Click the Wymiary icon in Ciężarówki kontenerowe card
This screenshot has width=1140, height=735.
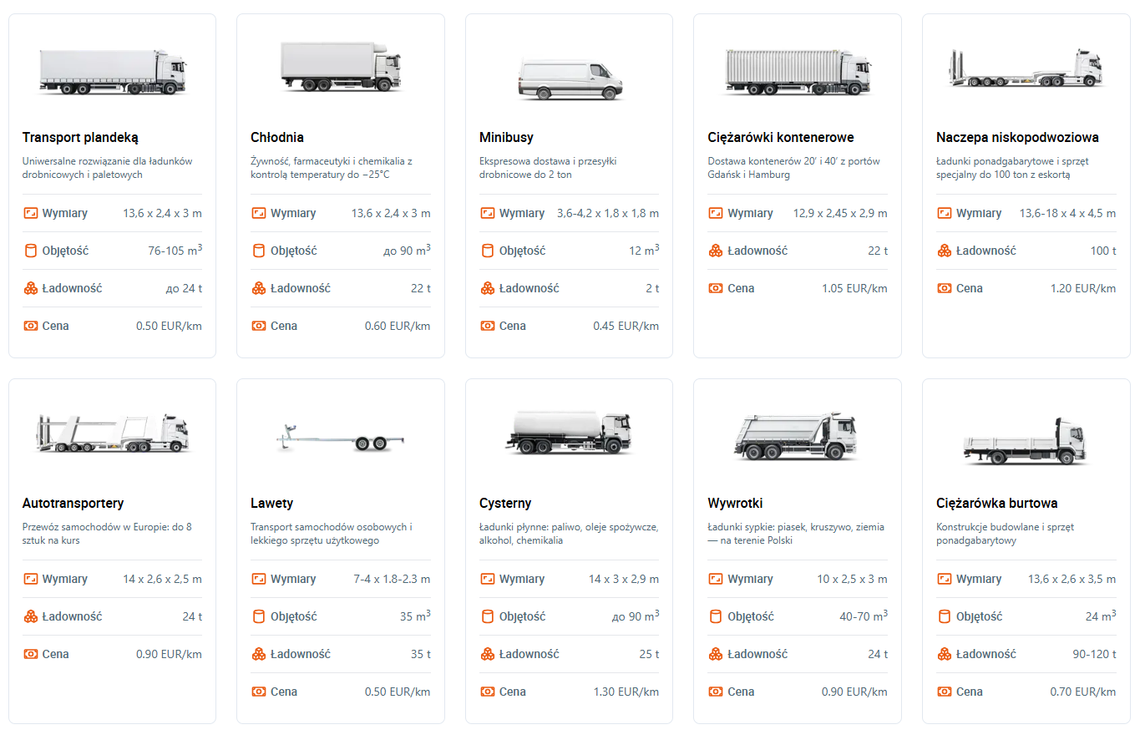click(x=715, y=213)
